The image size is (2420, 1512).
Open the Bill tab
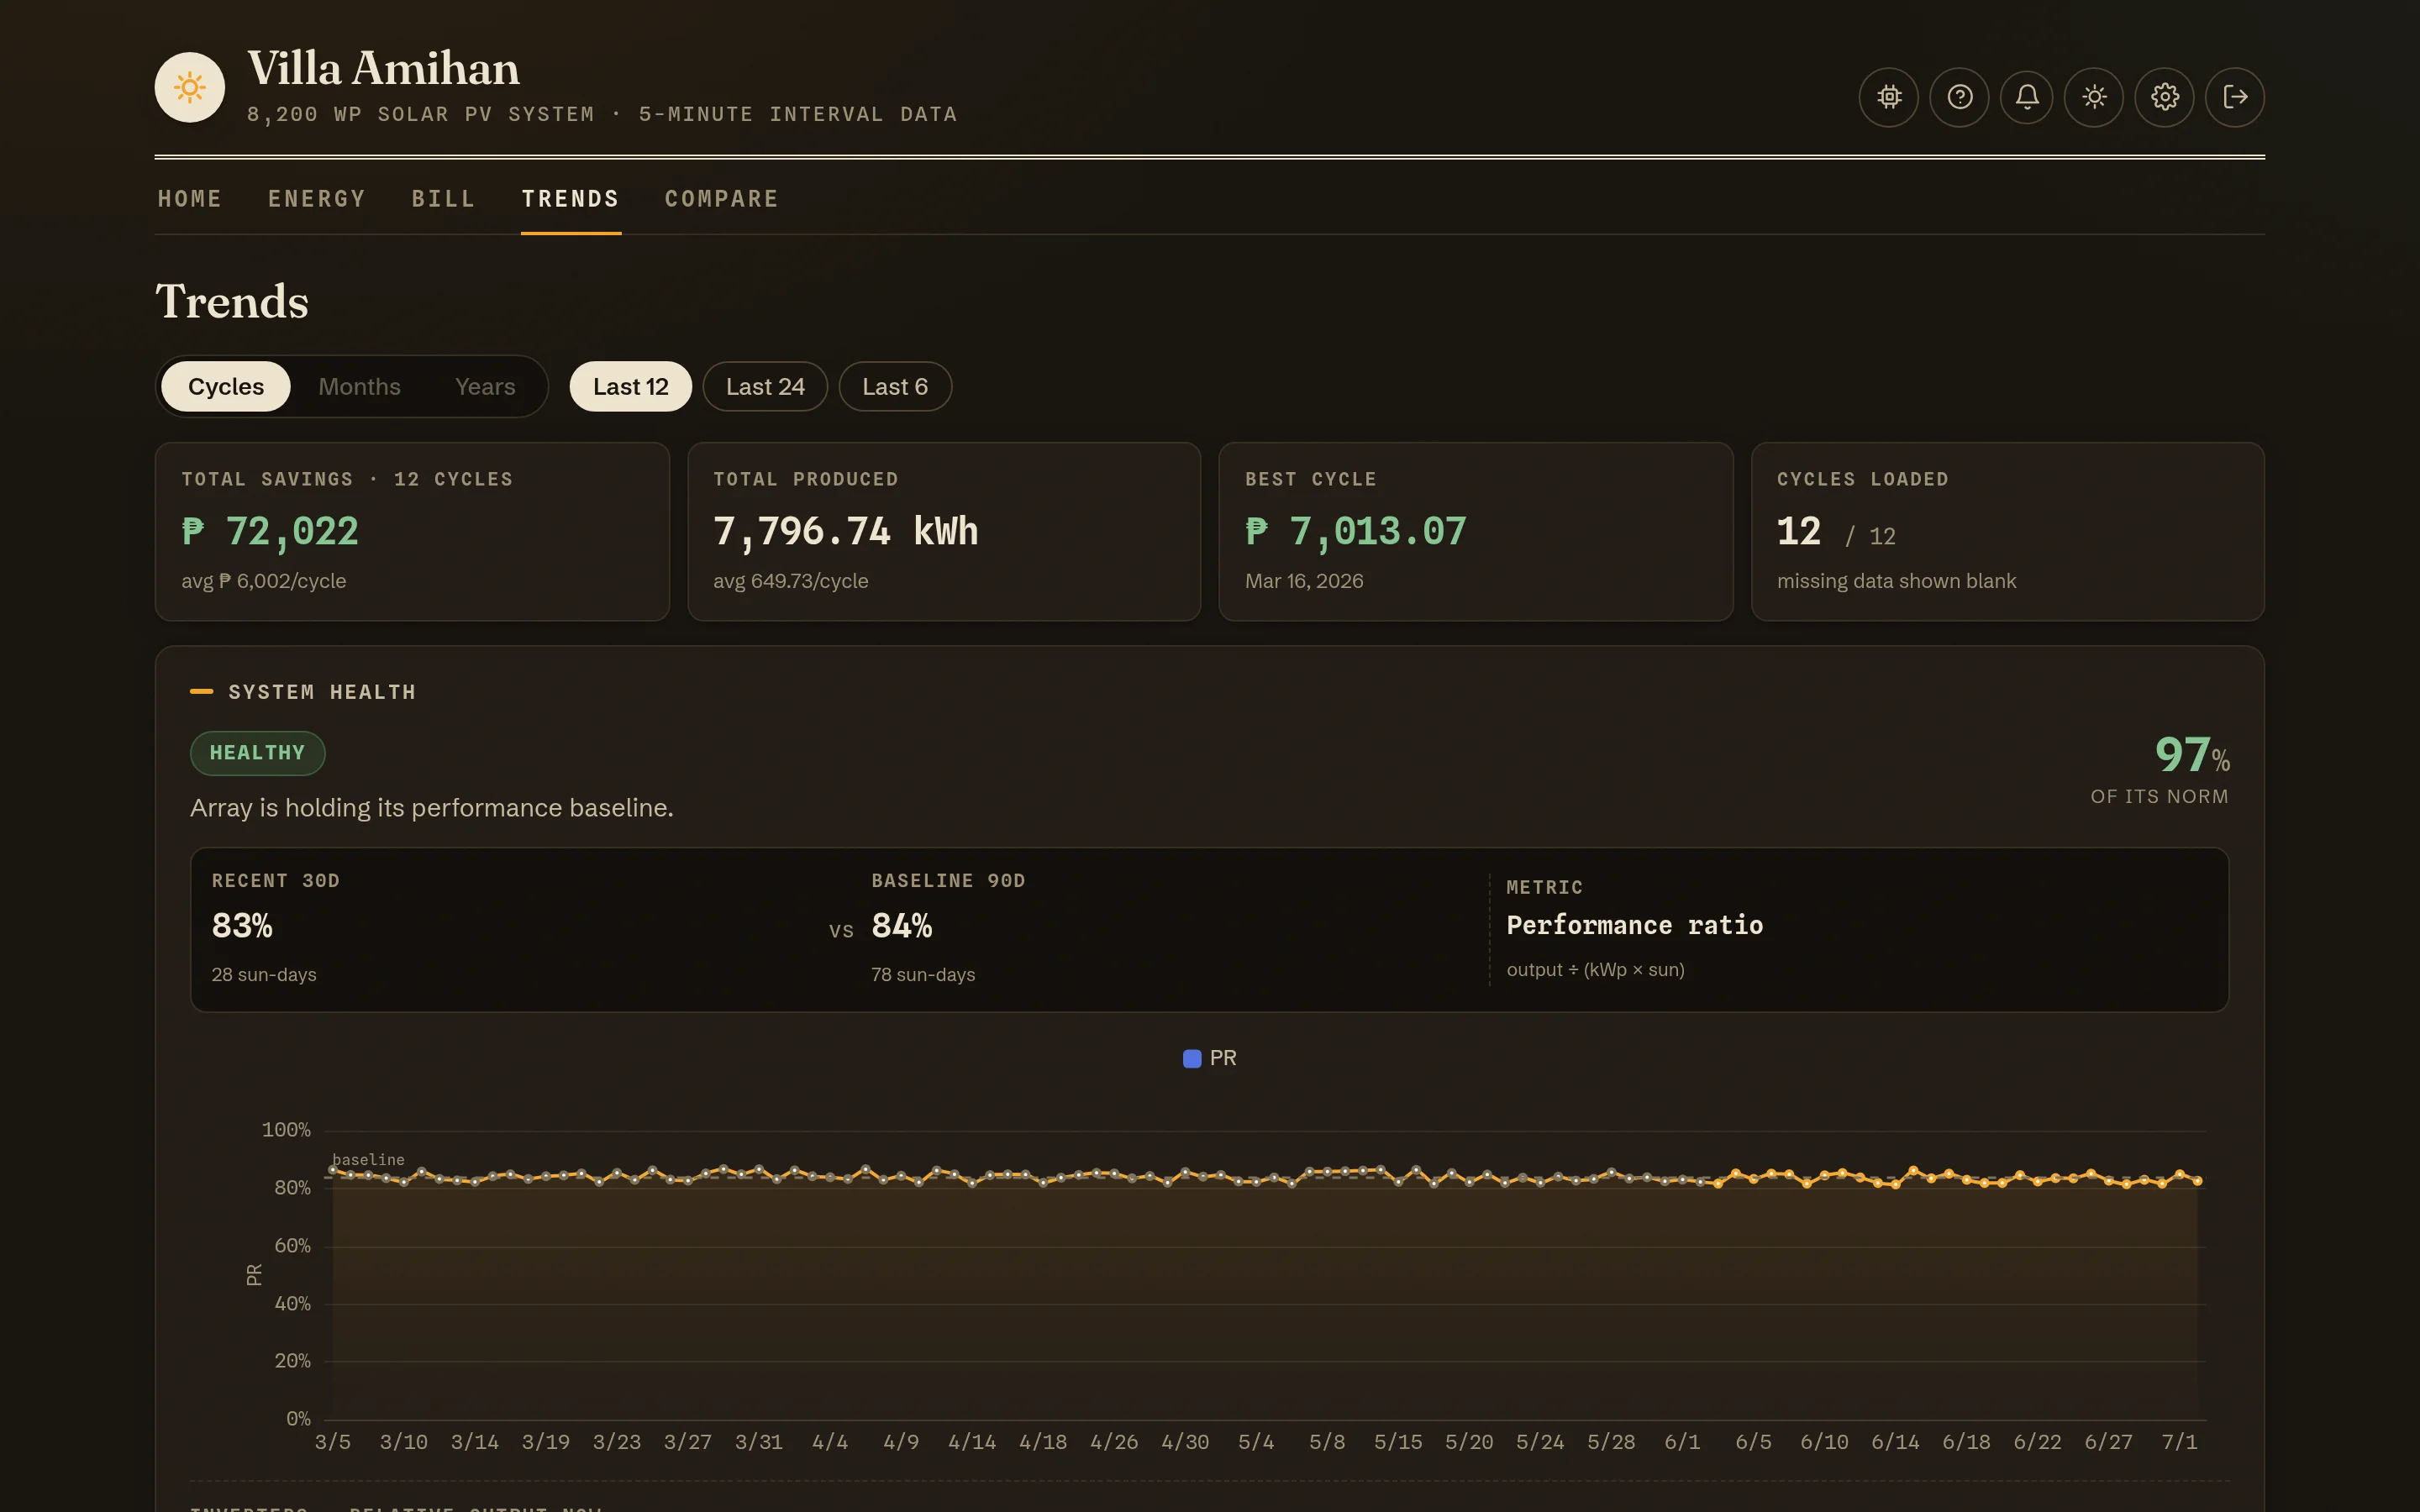click(444, 199)
